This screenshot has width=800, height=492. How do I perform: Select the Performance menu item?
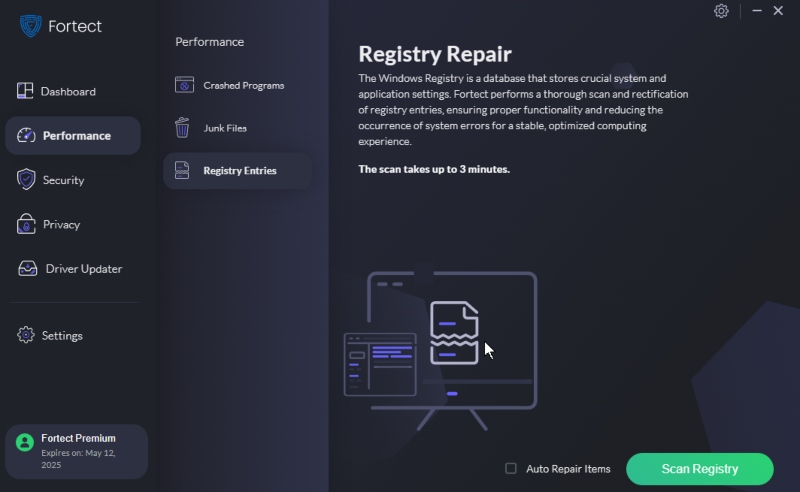(73, 135)
